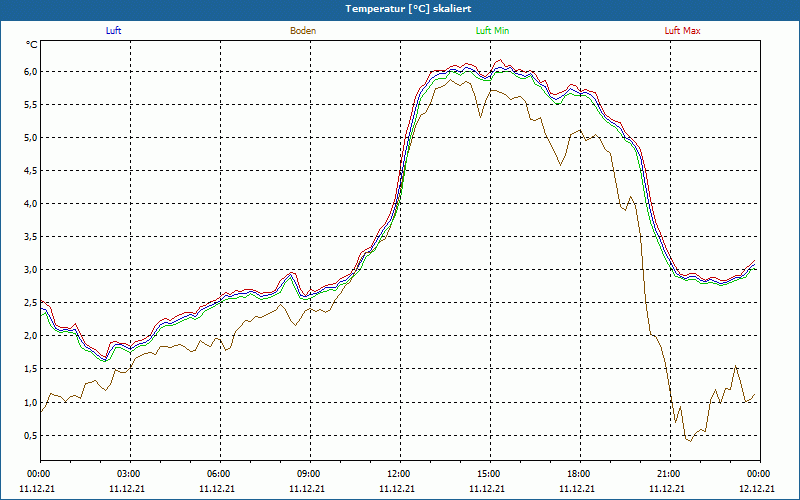Click the 3,5 y-axis value
This screenshot has height=500, width=800.
[32, 237]
